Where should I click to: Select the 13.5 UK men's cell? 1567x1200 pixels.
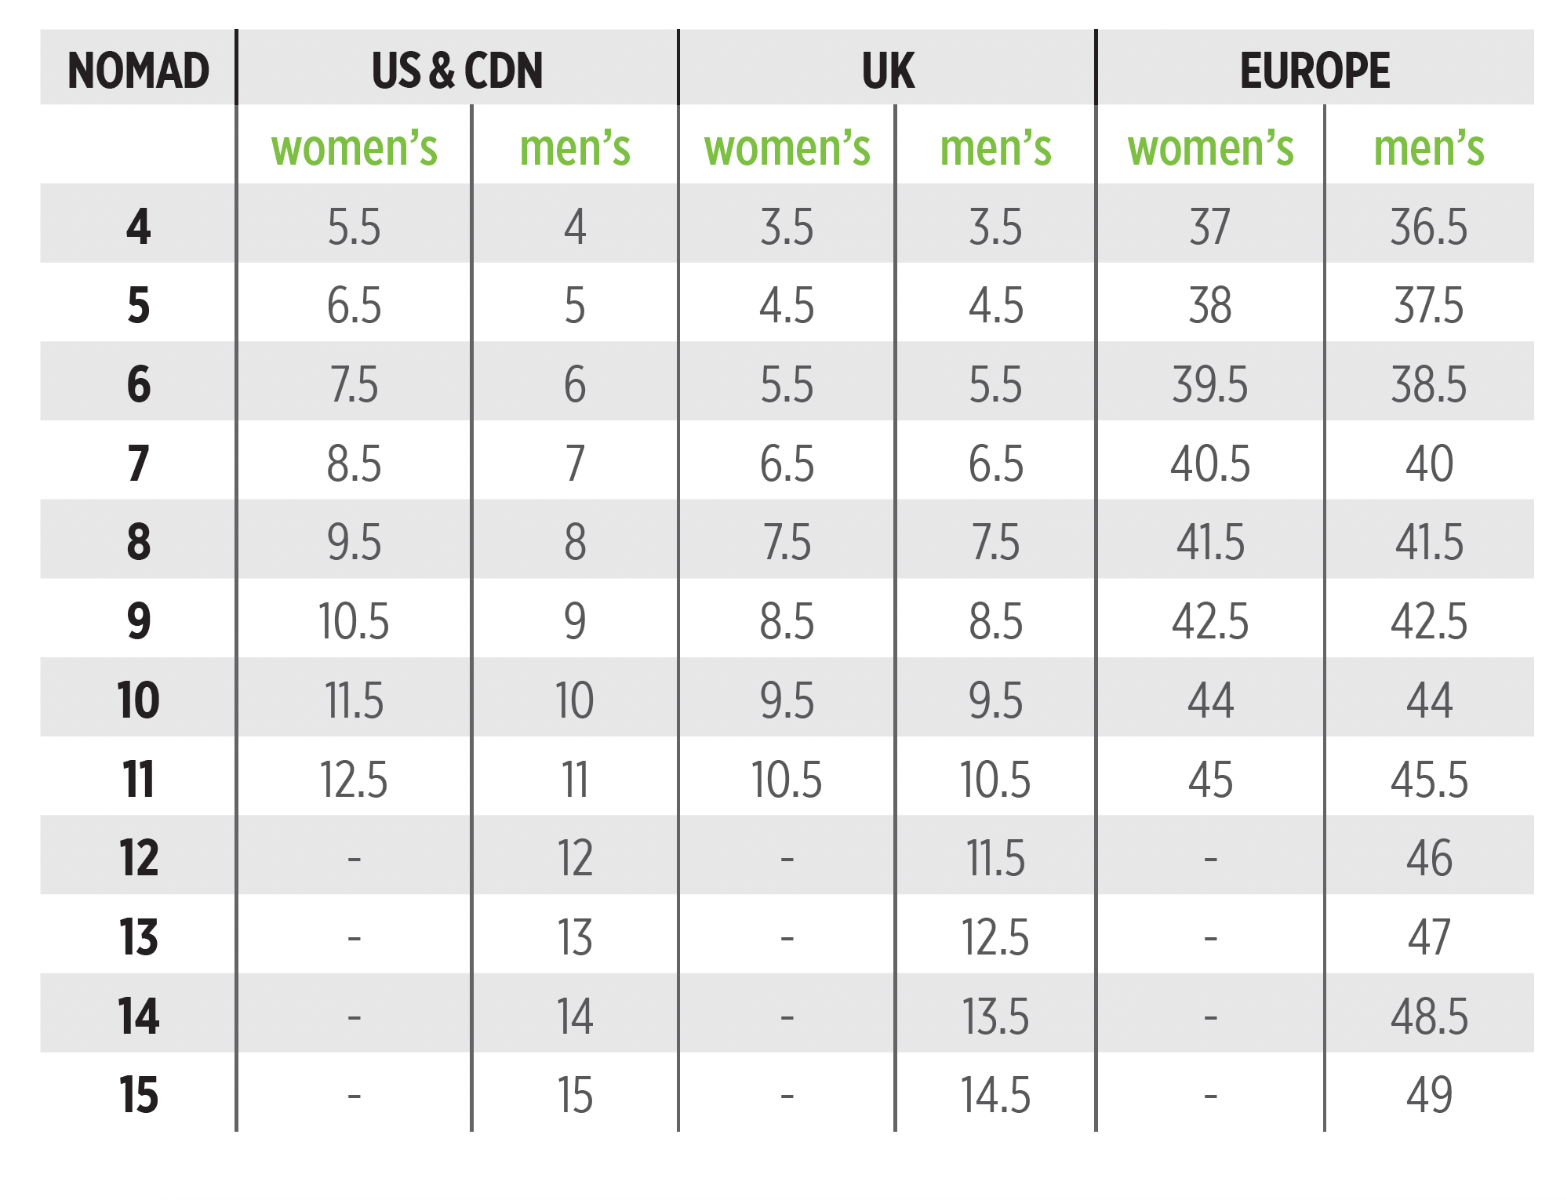pyautogui.click(x=995, y=1017)
